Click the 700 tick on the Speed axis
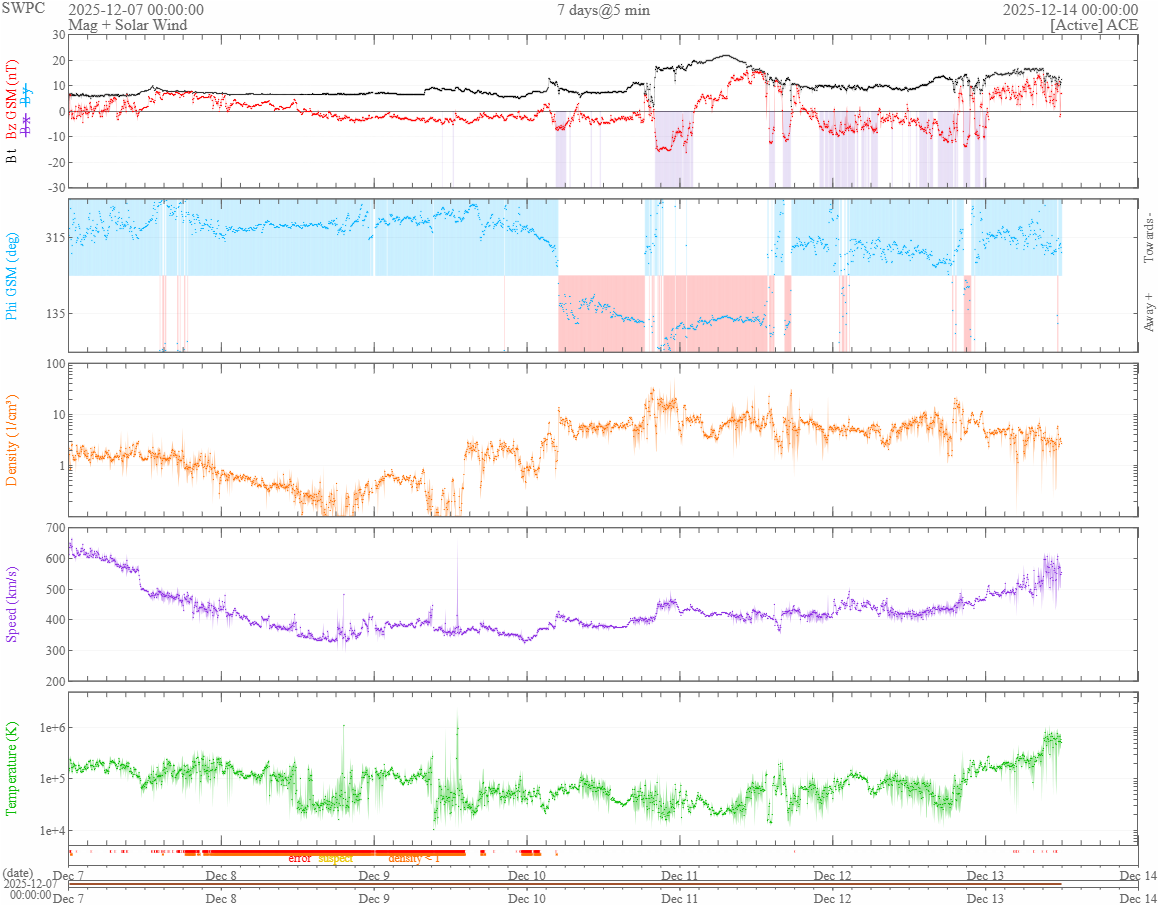1158x905 pixels. 55,527
